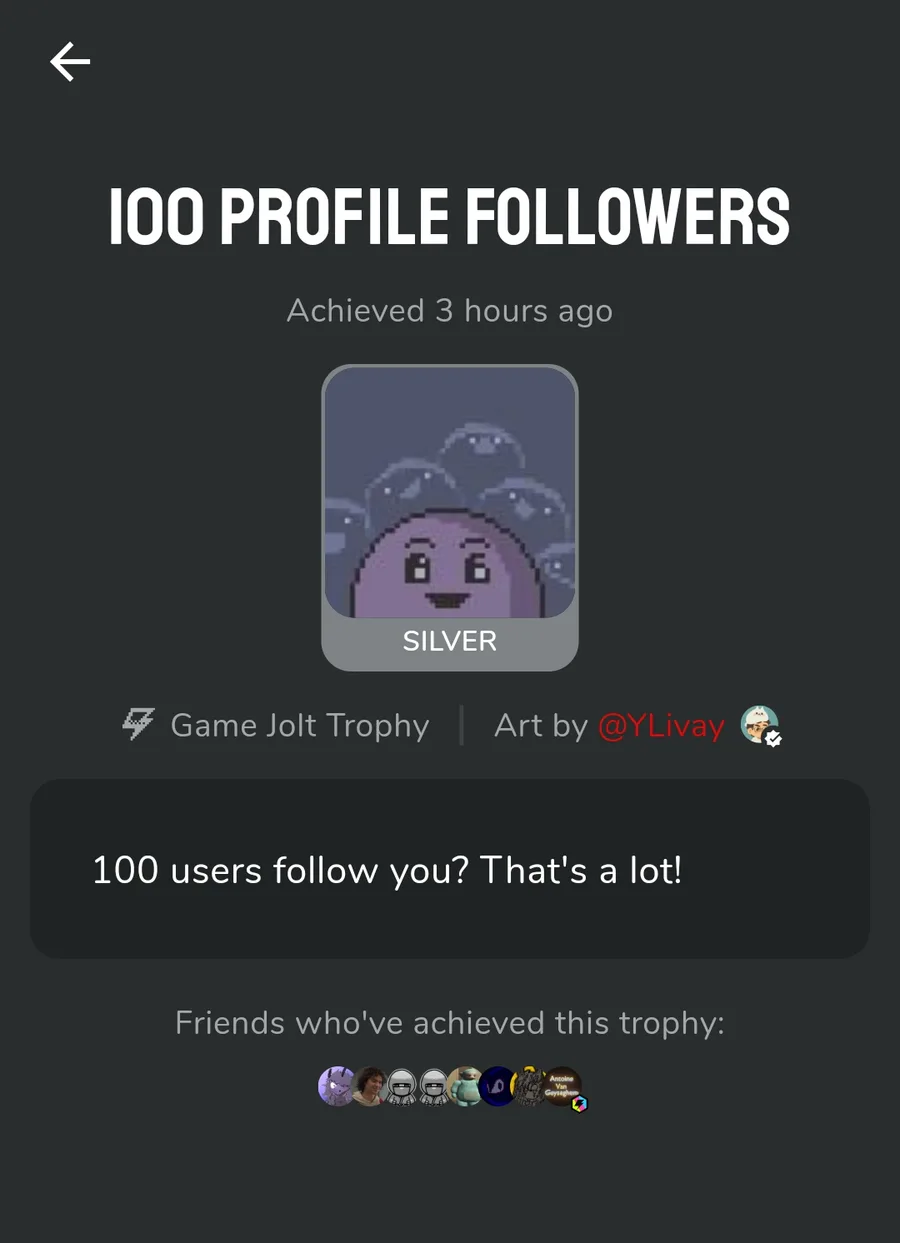Click the Game Jolt Trophy label
This screenshot has height=1243, width=900.
299,725
